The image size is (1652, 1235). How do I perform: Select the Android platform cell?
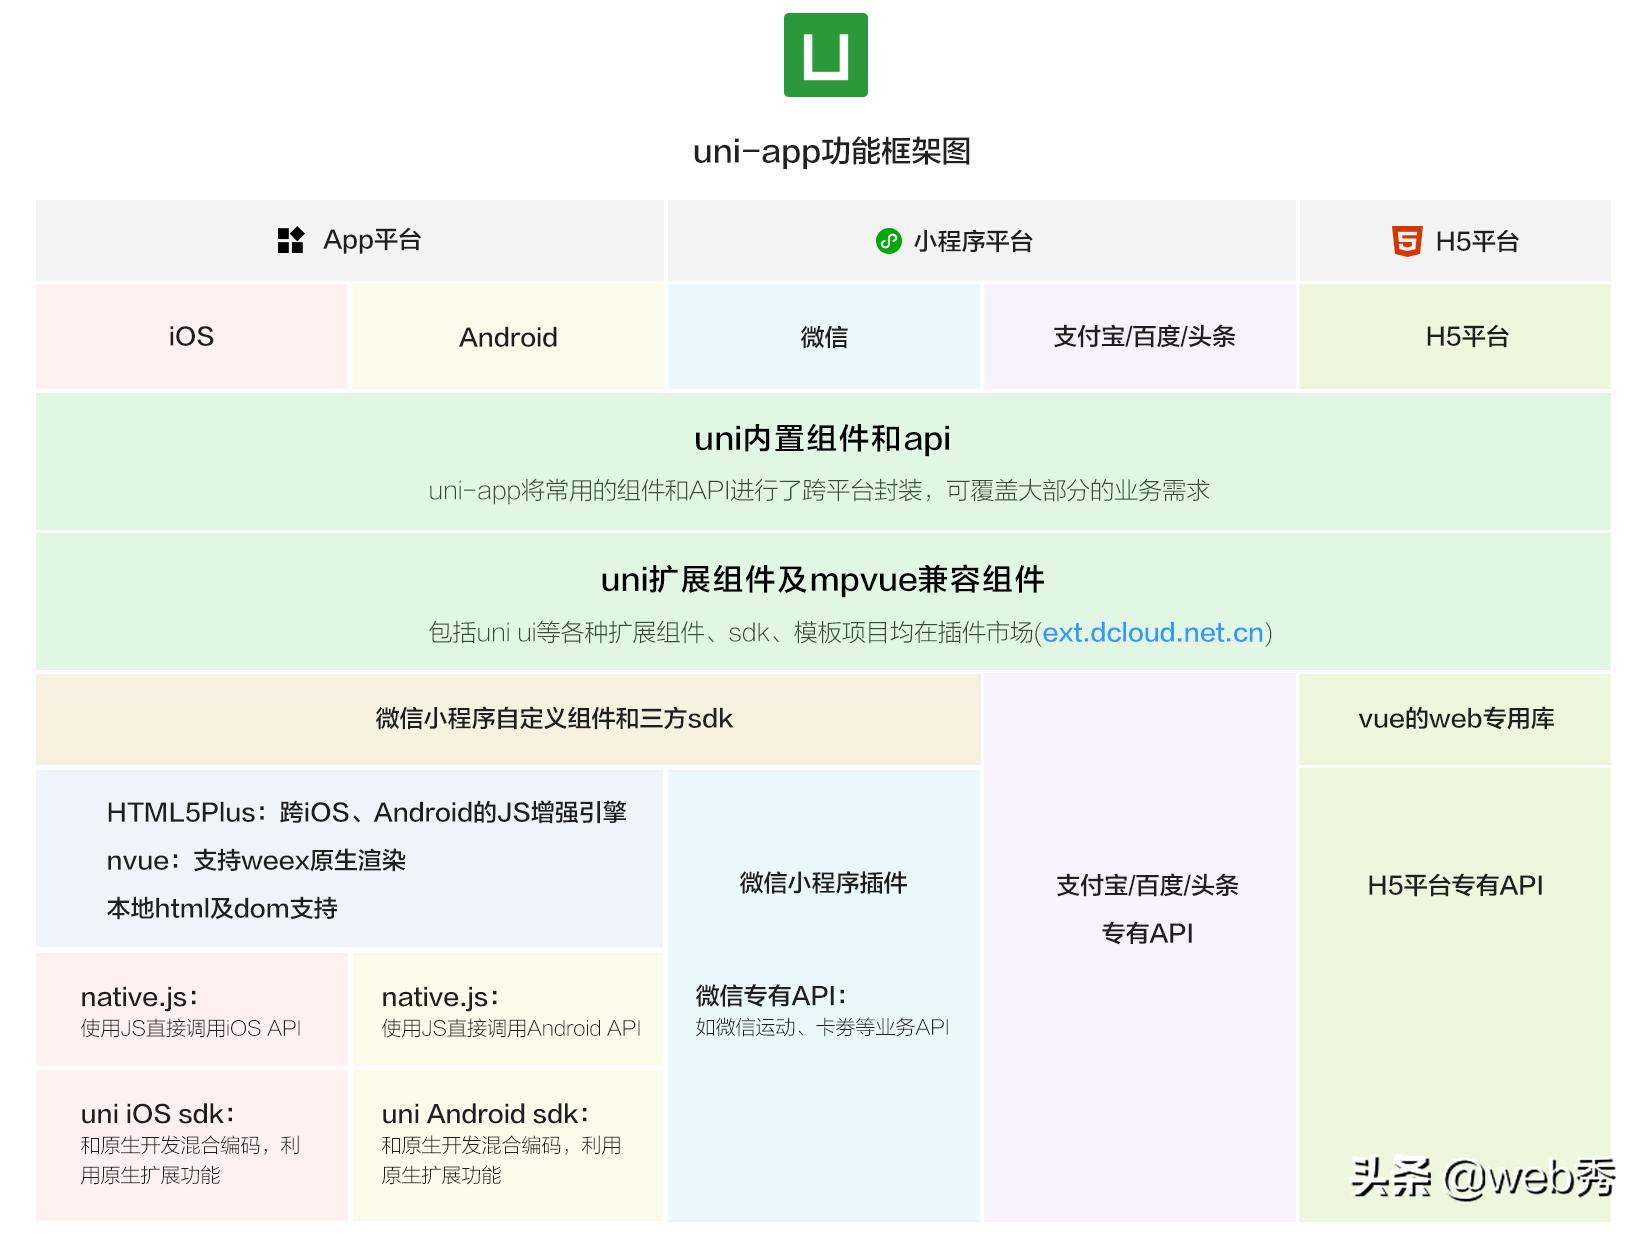click(x=508, y=336)
